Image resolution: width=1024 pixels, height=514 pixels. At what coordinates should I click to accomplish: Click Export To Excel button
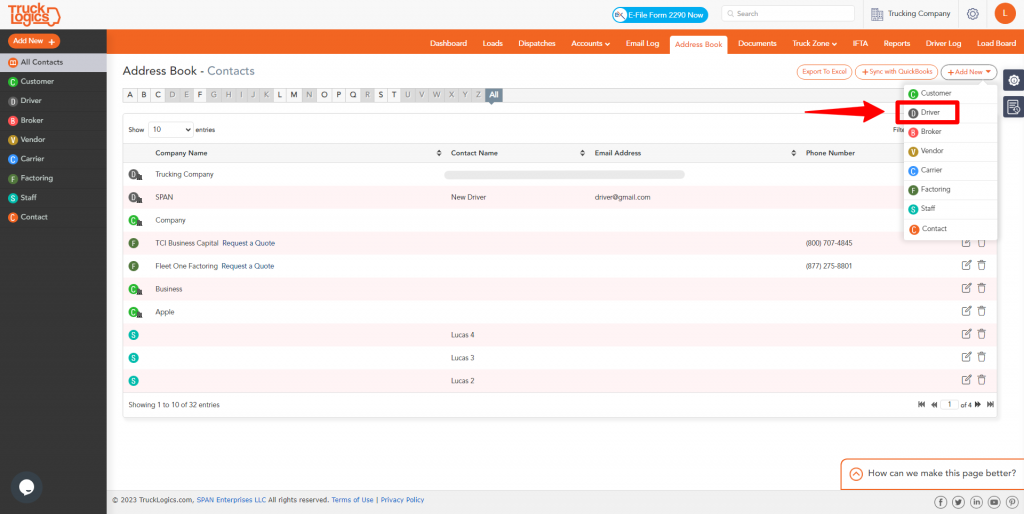(x=824, y=72)
